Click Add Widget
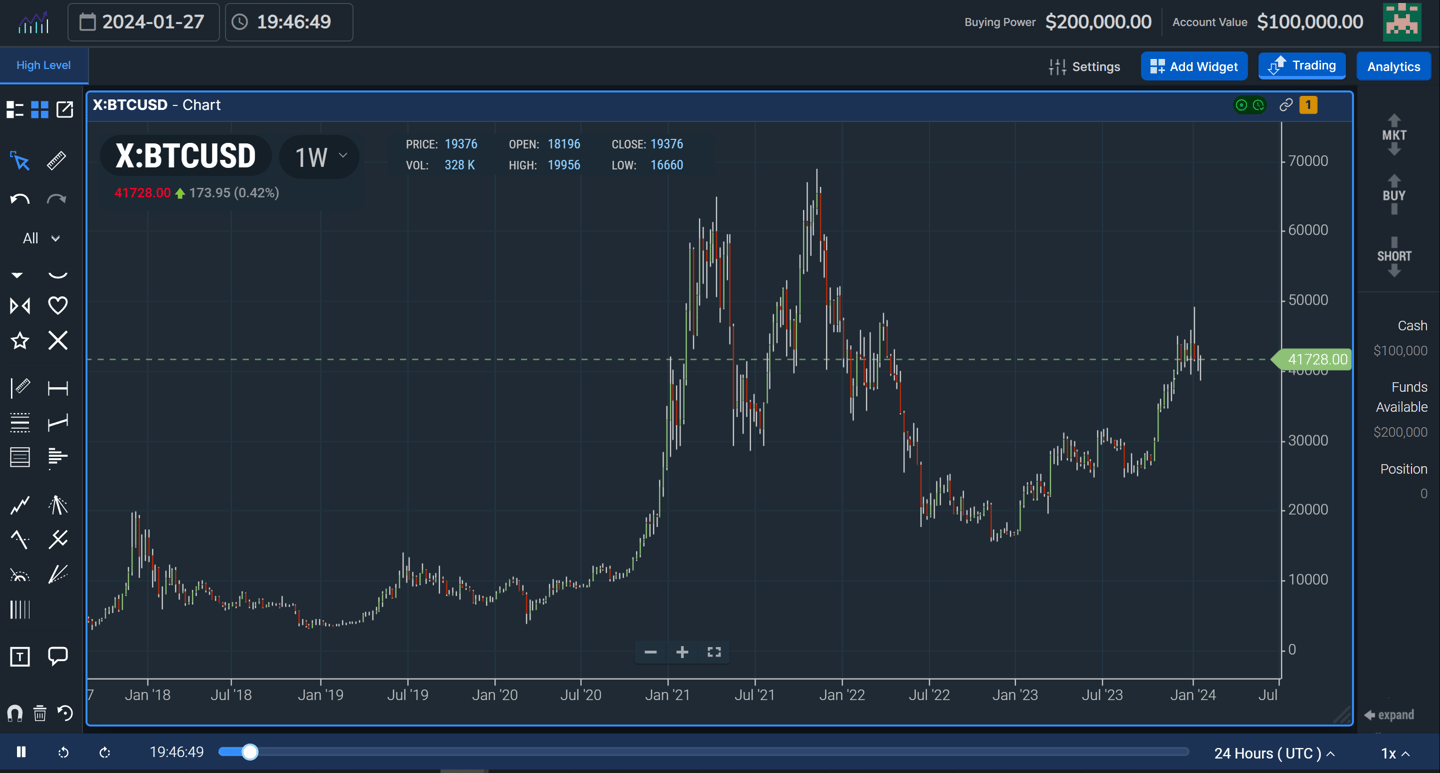This screenshot has height=773, width=1440. click(x=1193, y=66)
